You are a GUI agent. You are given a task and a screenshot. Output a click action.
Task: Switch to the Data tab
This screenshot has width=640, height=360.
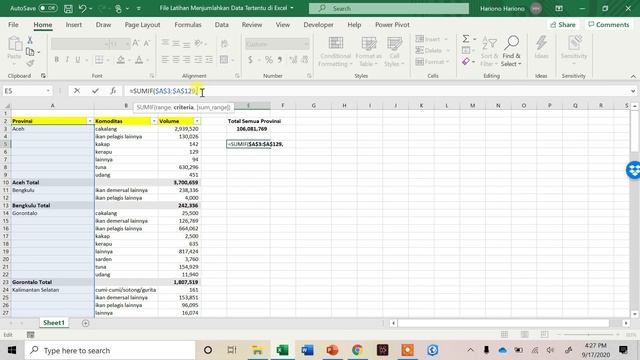click(x=222, y=24)
